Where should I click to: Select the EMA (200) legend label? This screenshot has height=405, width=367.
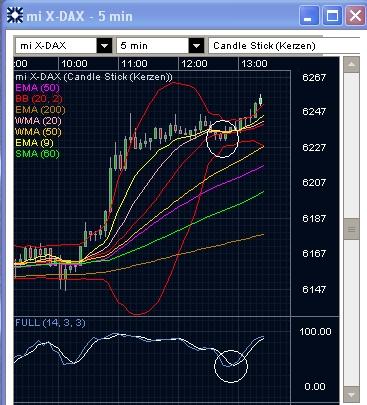pos(40,110)
